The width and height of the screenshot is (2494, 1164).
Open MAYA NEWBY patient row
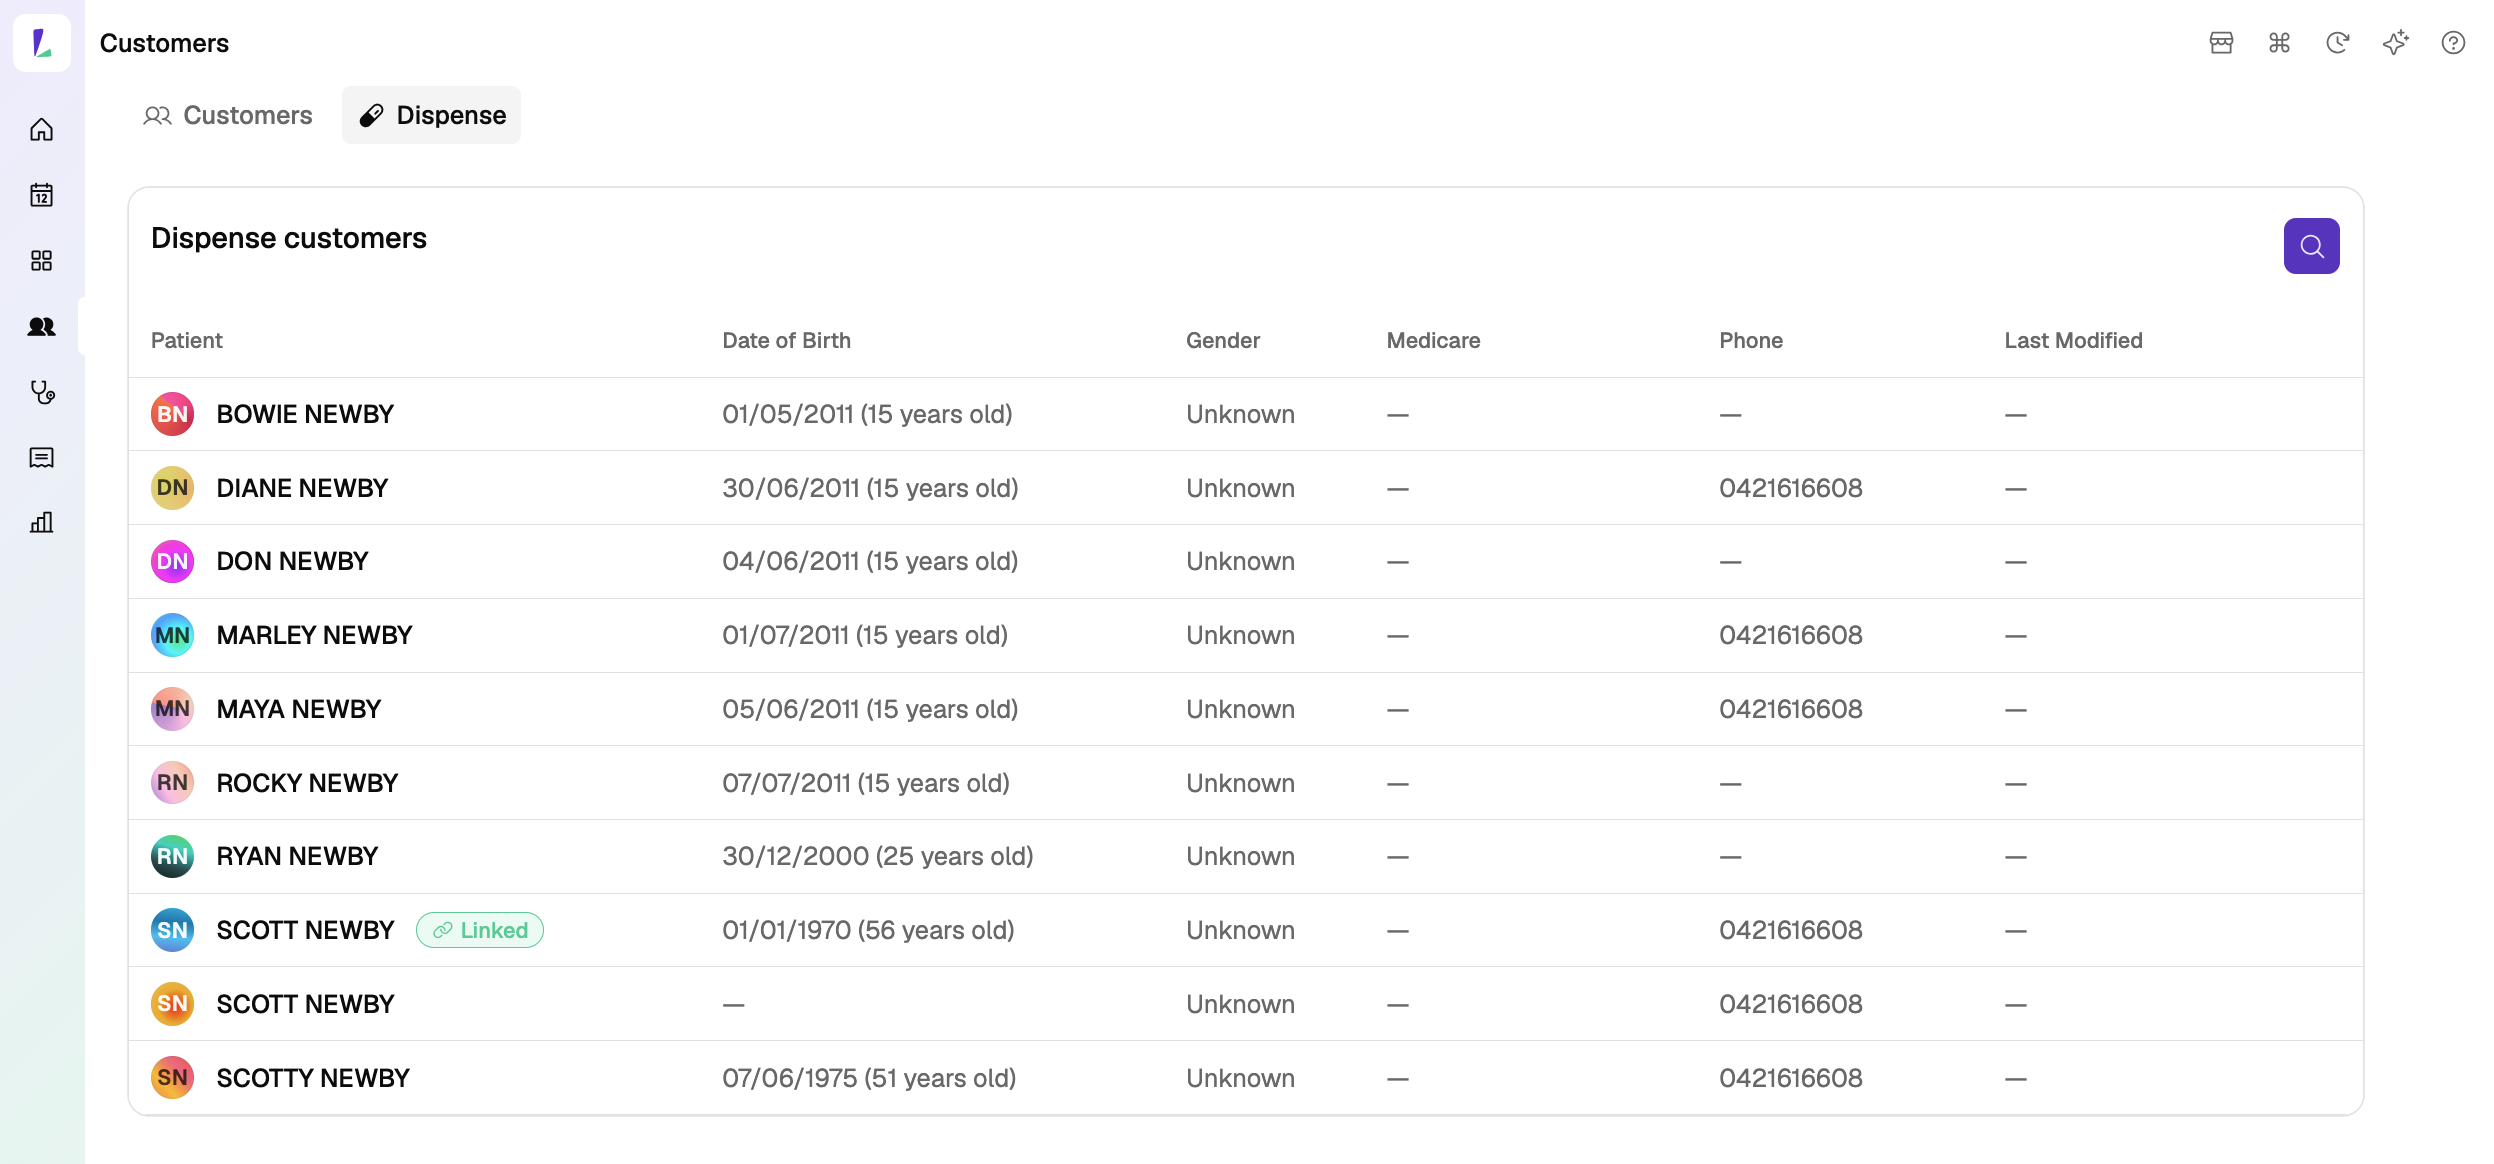coord(1246,709)
